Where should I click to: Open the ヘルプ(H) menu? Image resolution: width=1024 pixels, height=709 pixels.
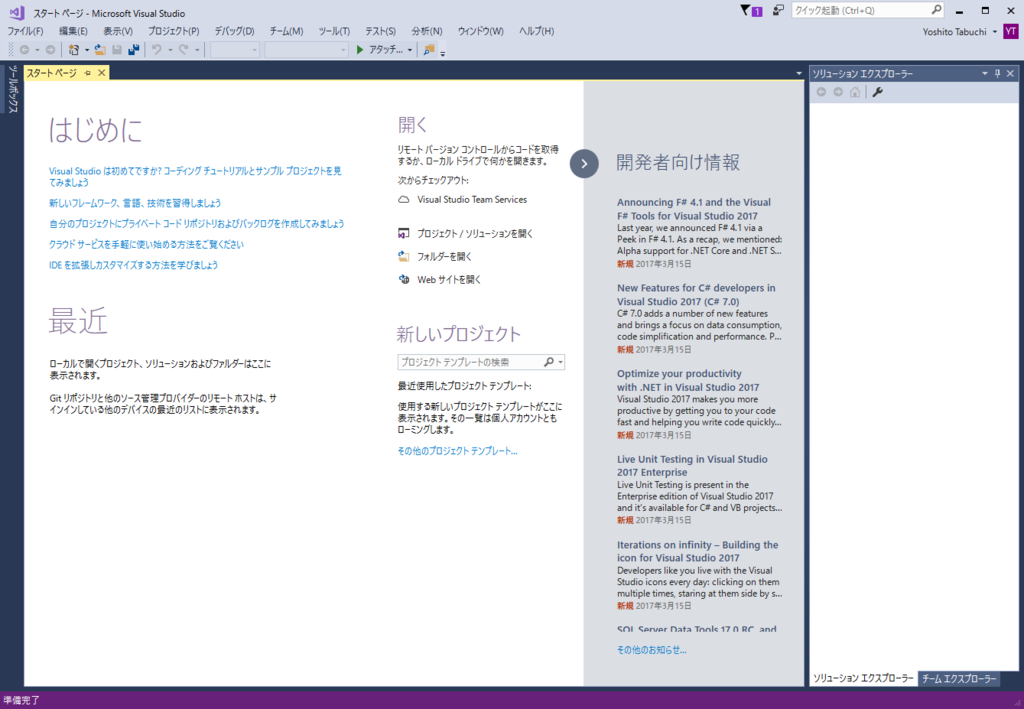click(536, 31)
